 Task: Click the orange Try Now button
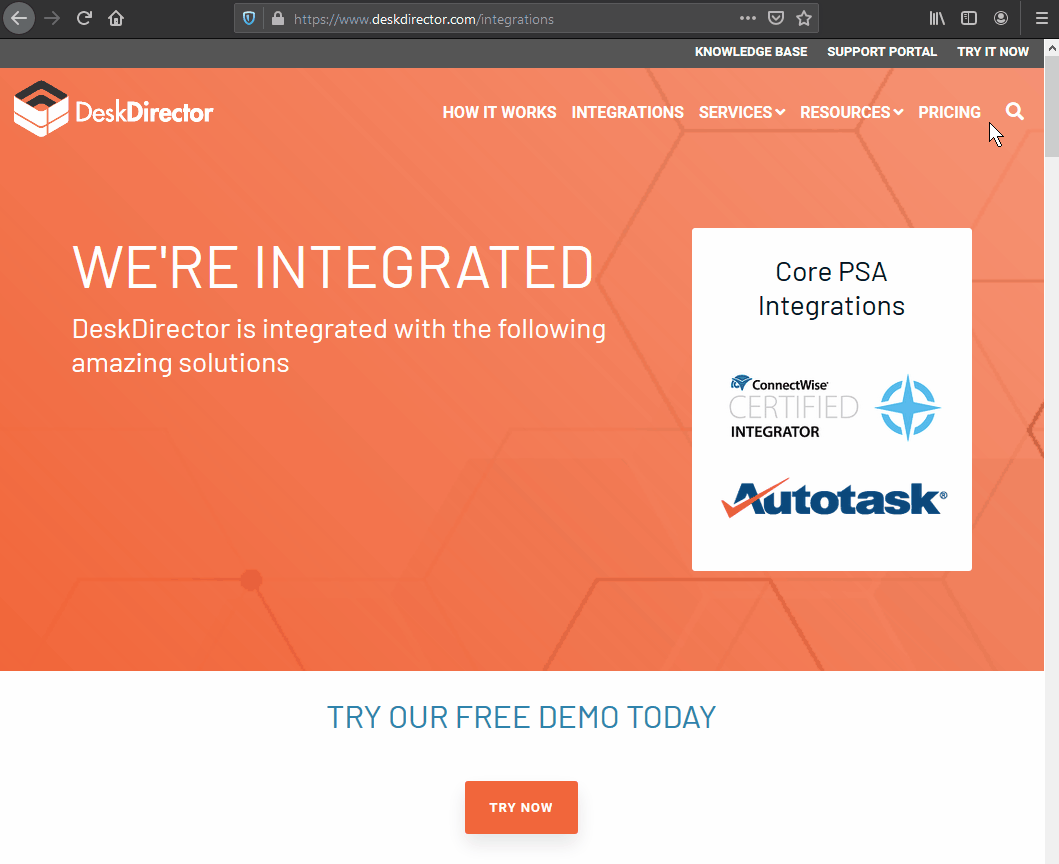(521, 807)
